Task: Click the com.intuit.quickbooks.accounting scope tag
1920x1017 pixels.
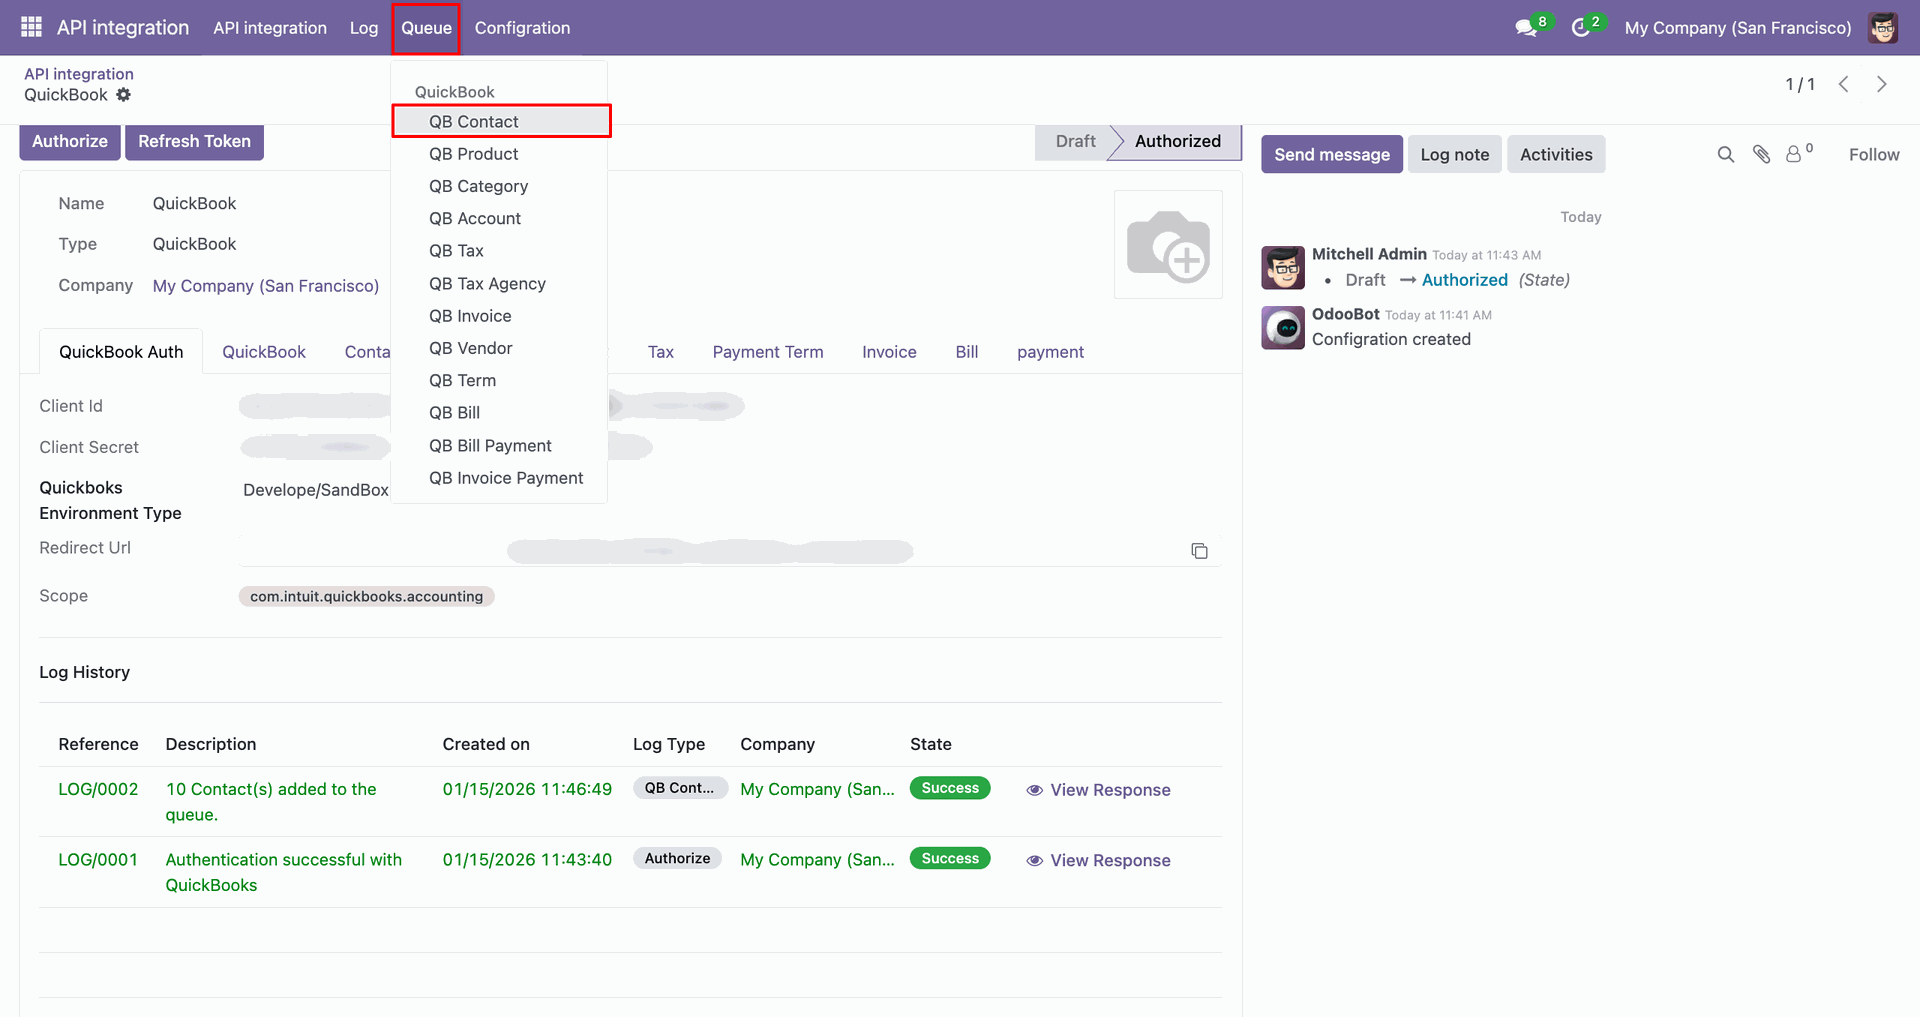Action: pos(366,596)
